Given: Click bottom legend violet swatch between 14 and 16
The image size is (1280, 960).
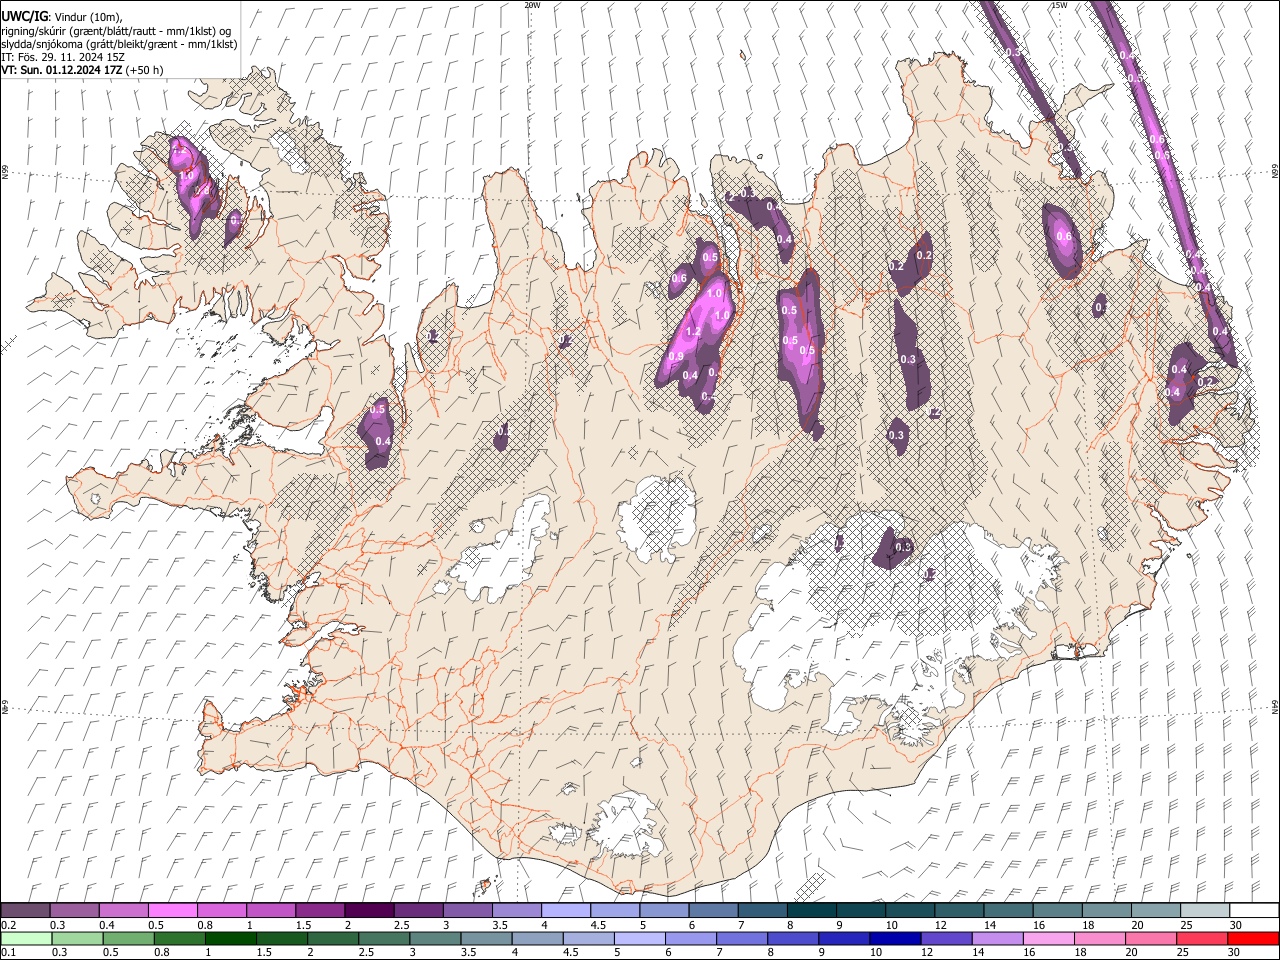Looking at the screenshot, I should click(x=996, y=938).
